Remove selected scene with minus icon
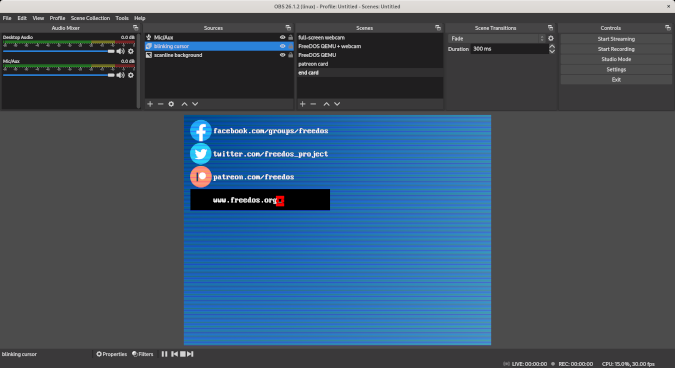This screenshot has width=675, height=368. (x=313, y=104)
